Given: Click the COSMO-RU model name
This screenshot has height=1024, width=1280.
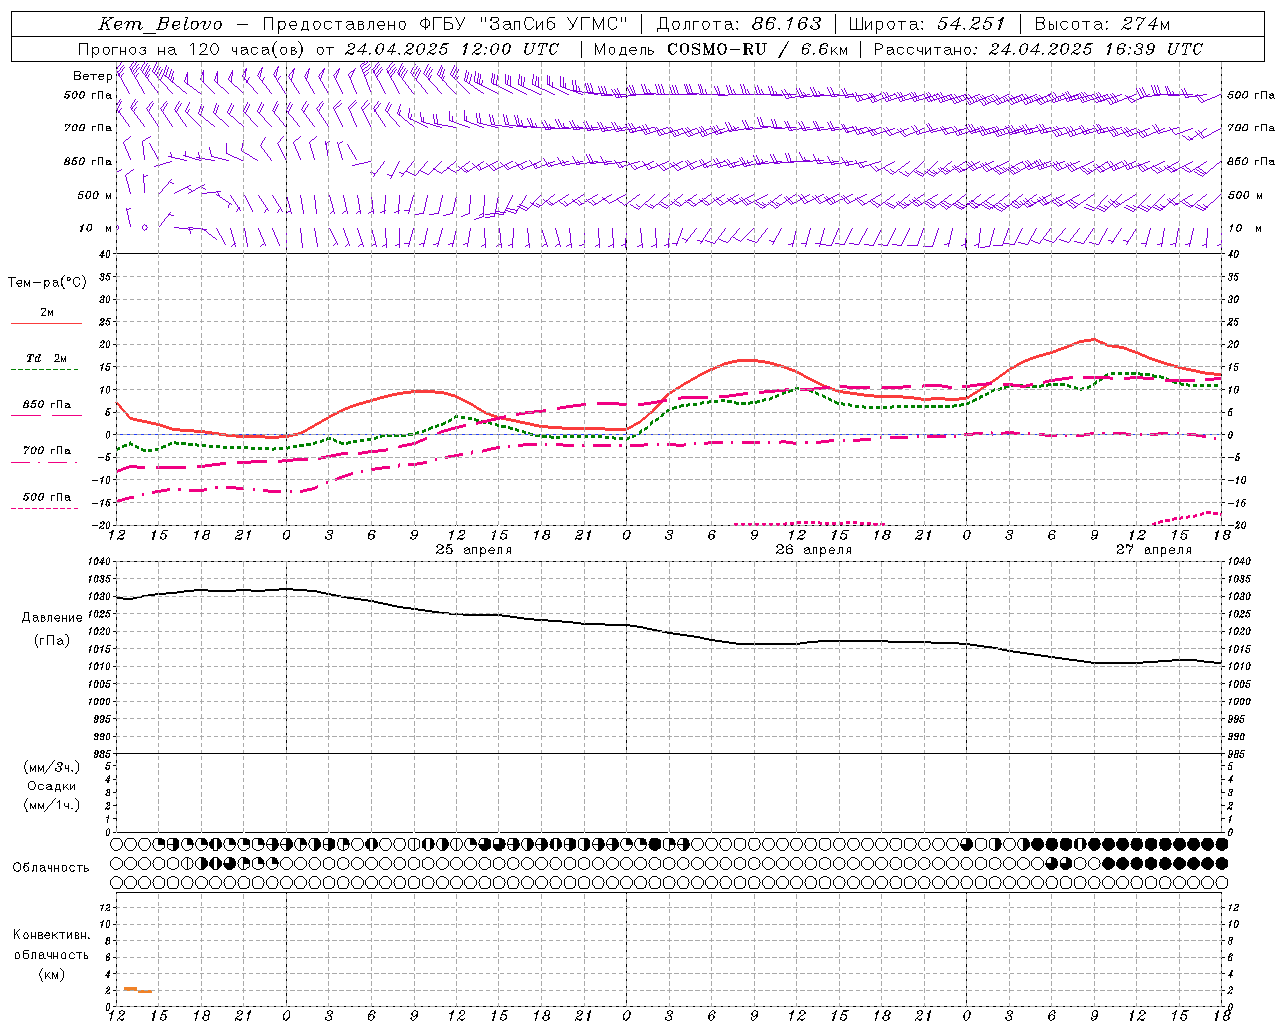Looking at the screenshot, I should click(x=717, y=49).
